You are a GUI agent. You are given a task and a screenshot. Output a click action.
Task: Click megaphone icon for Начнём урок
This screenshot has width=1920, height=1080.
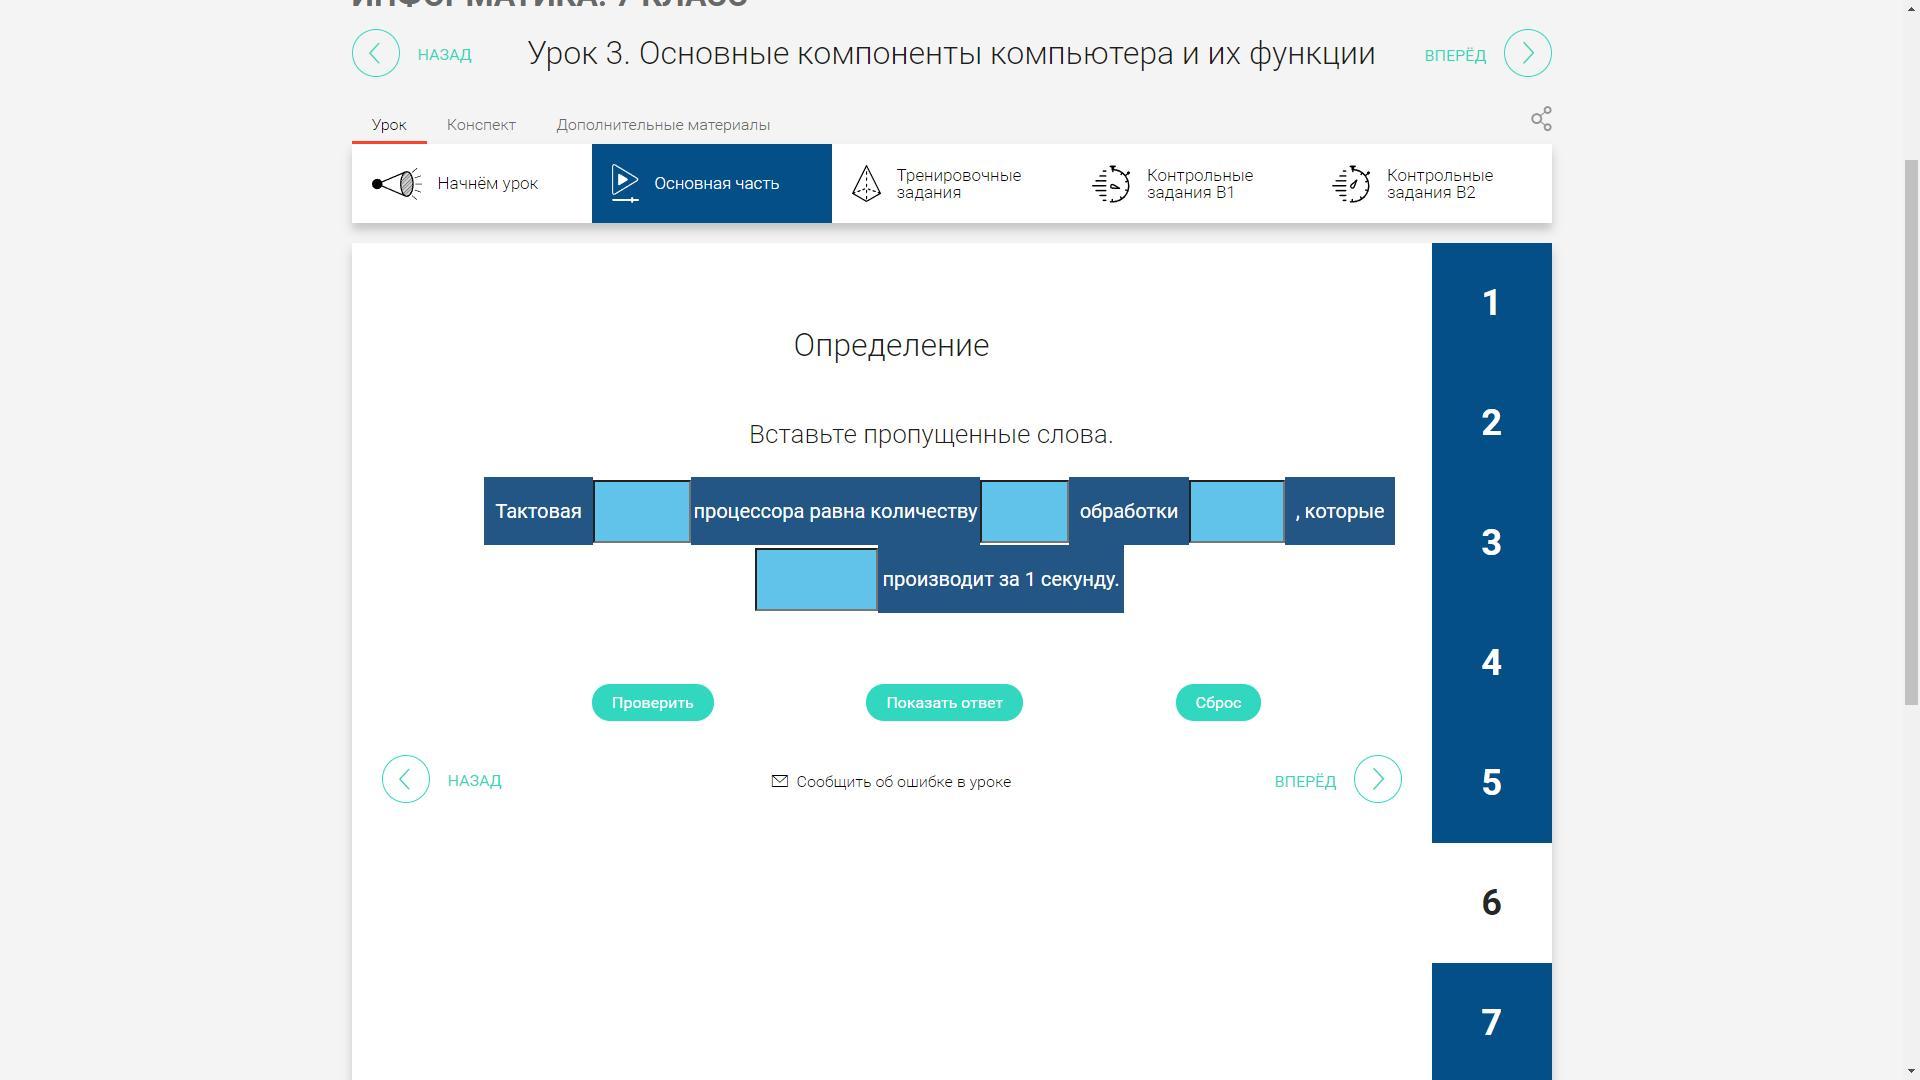click(x=396, y=184)
